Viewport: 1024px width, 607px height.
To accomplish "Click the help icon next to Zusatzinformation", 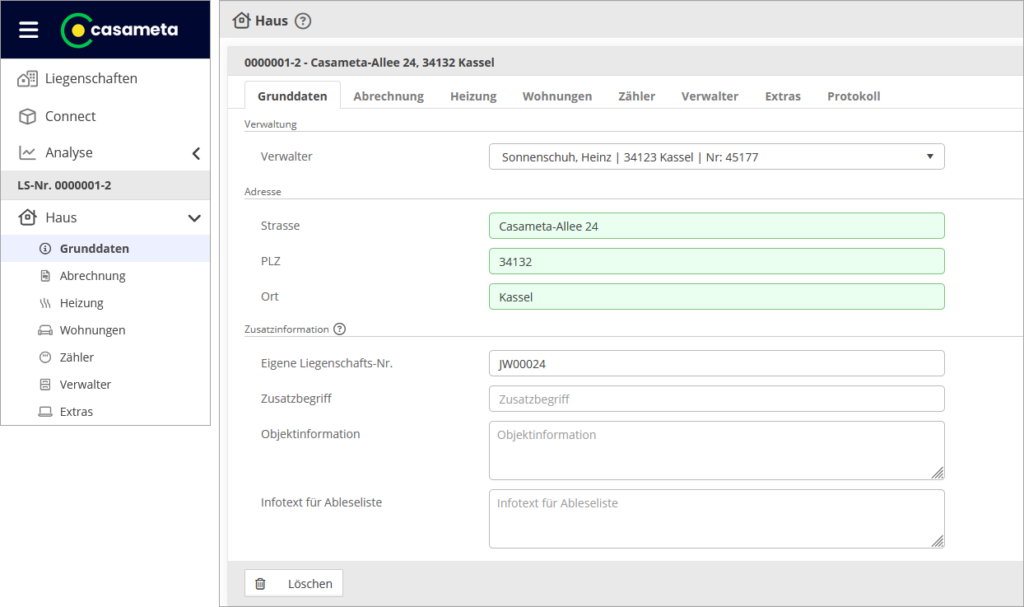I will (340, 329).
